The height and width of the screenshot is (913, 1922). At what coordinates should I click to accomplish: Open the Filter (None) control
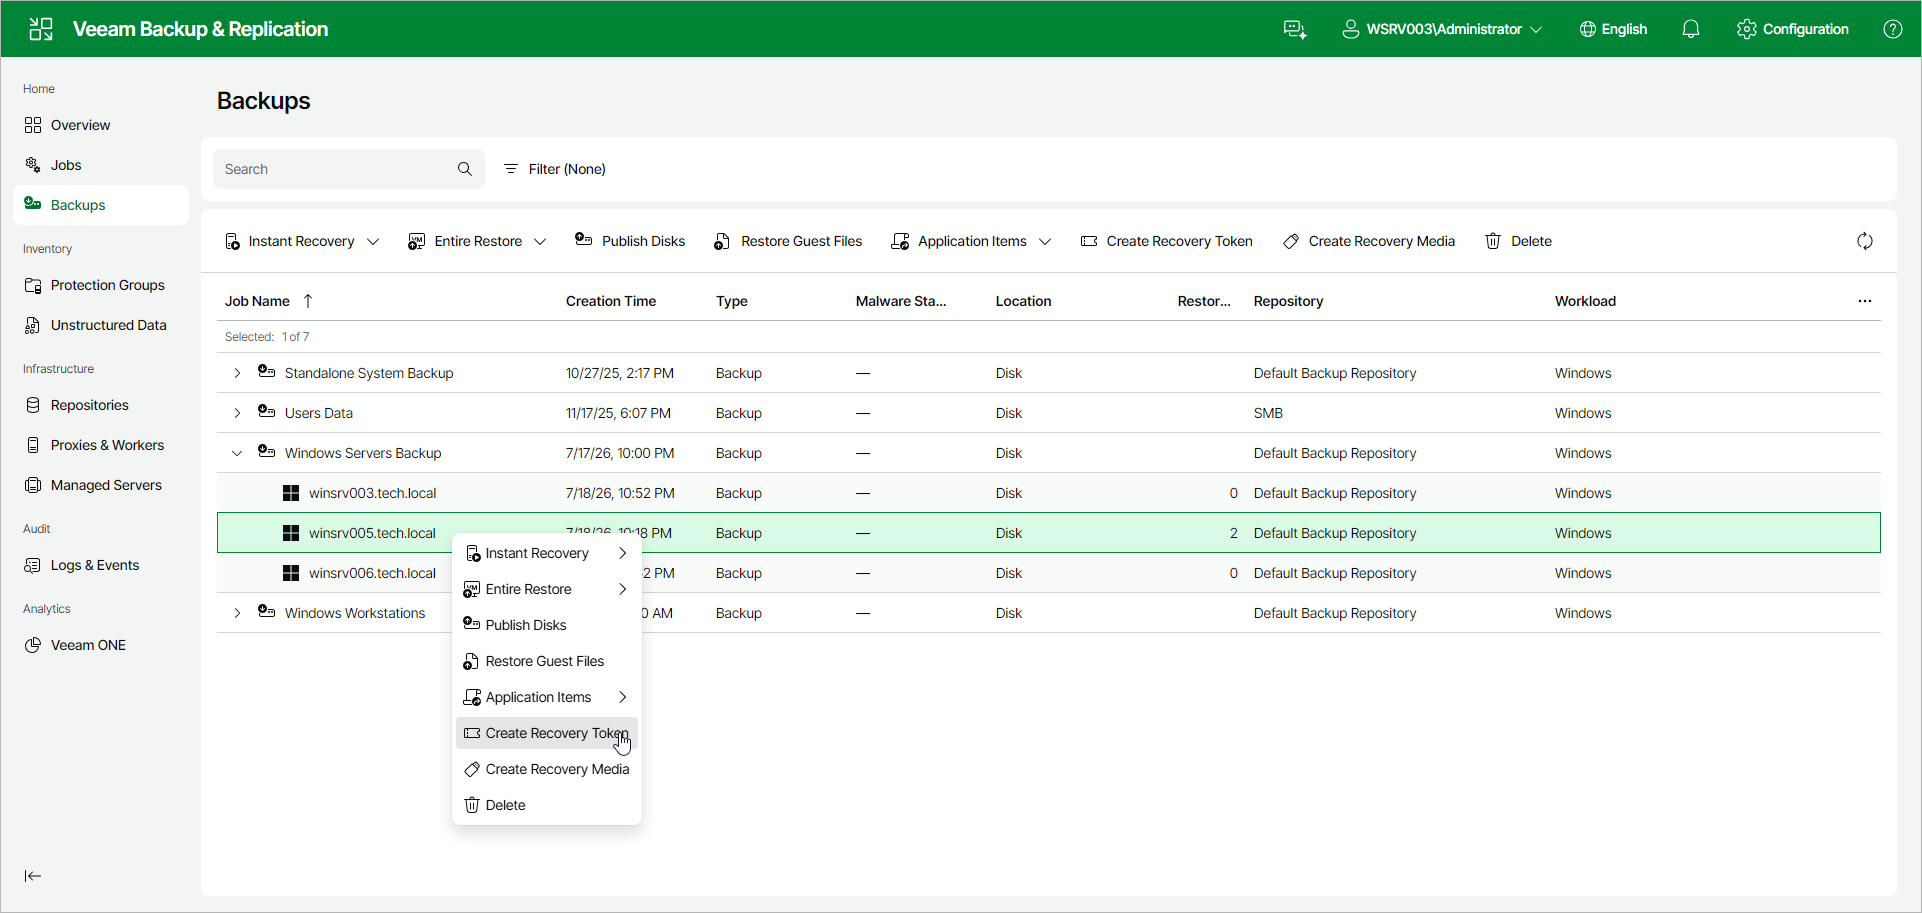coord(555,169)
